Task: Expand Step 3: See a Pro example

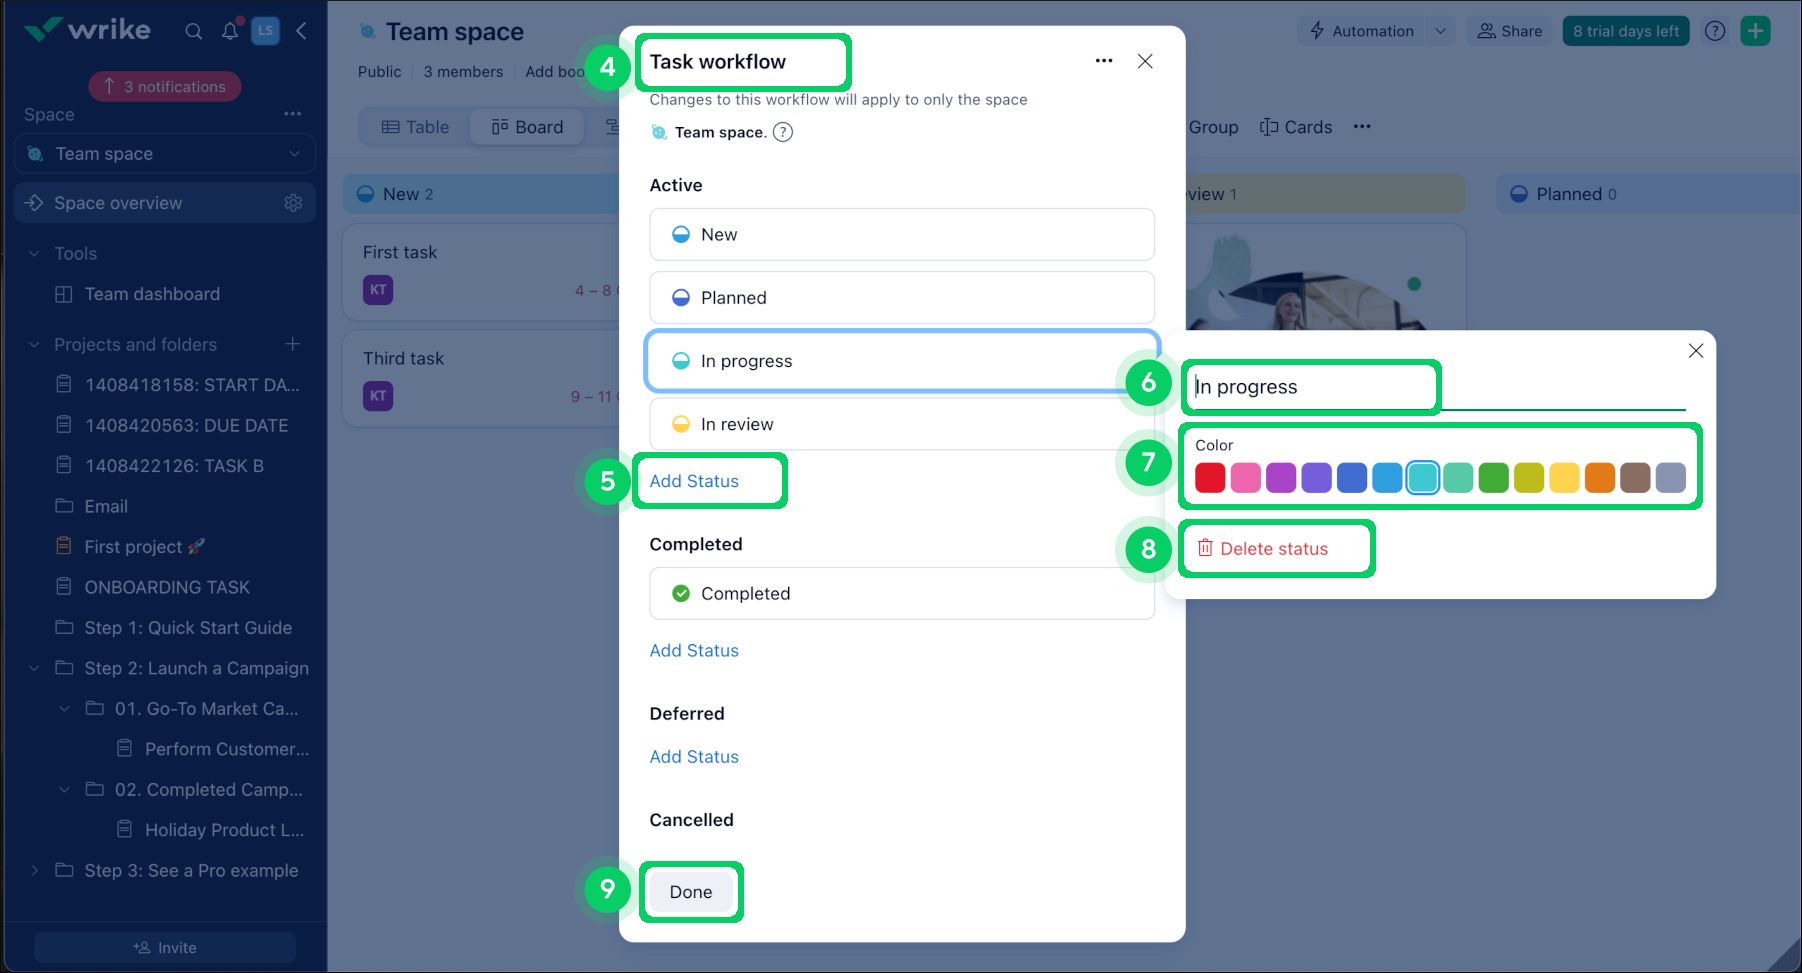Action: click(x=34, y=870)
